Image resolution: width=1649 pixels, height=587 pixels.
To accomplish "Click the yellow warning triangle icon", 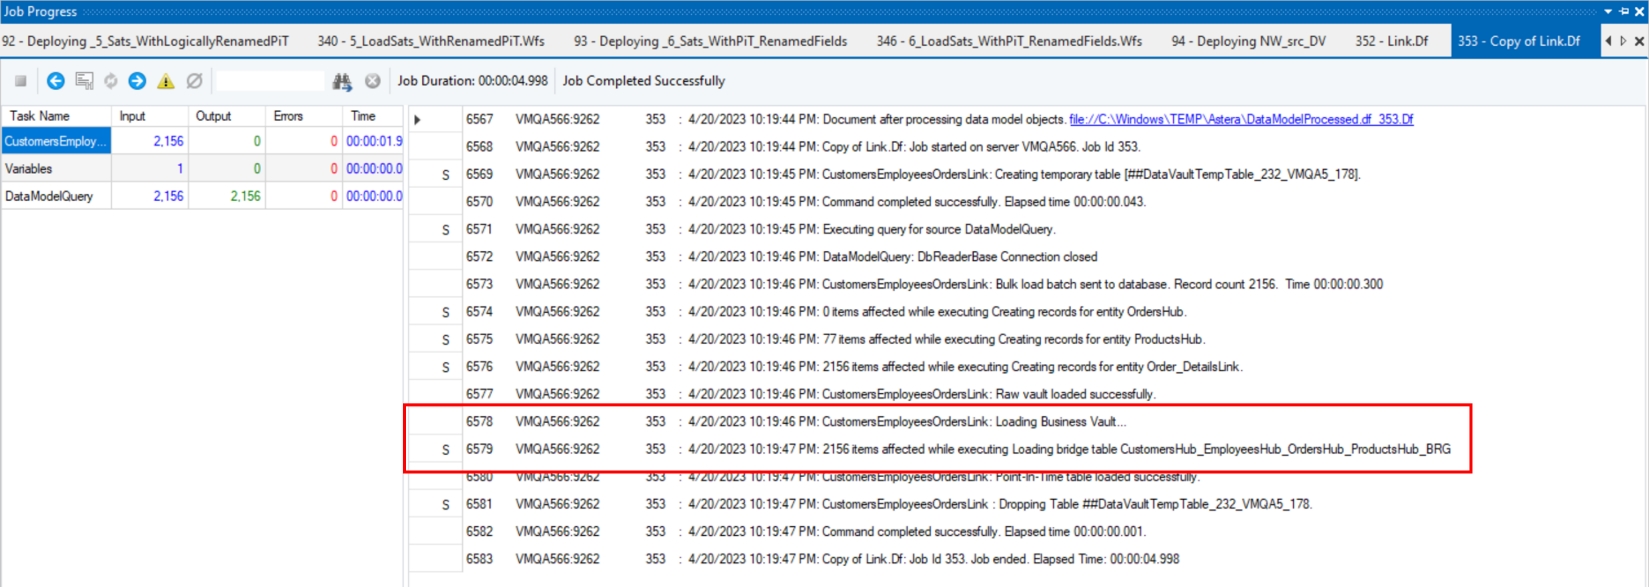I will click(x=166, y=81).
